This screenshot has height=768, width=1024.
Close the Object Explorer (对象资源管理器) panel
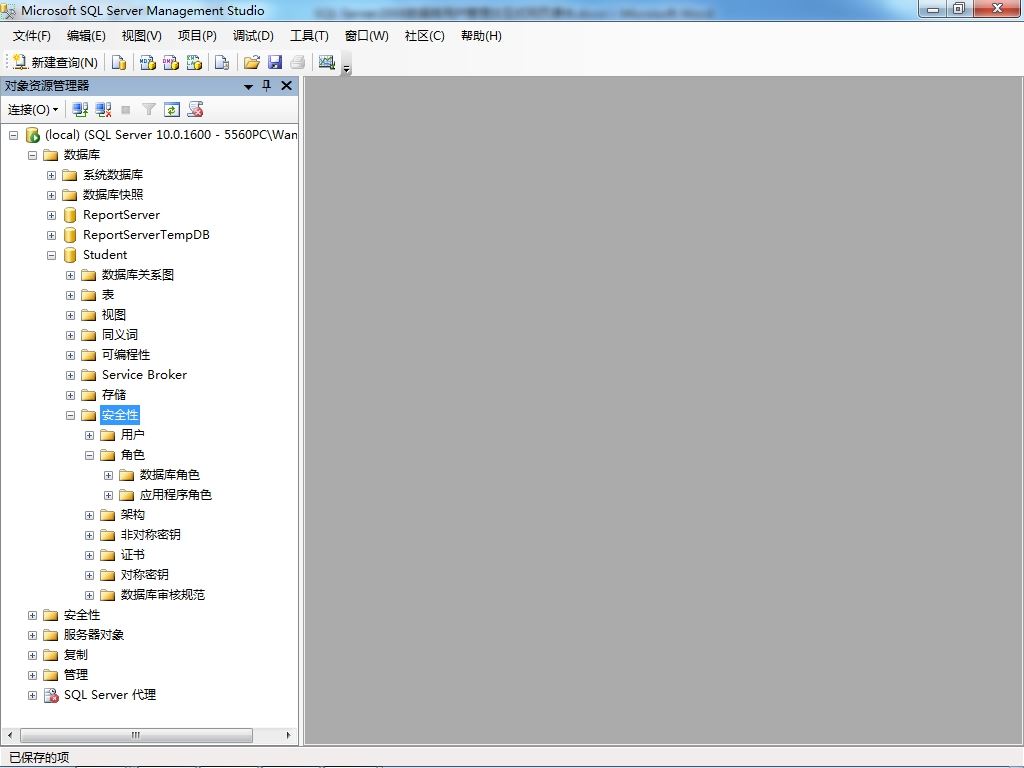point(286,86)
